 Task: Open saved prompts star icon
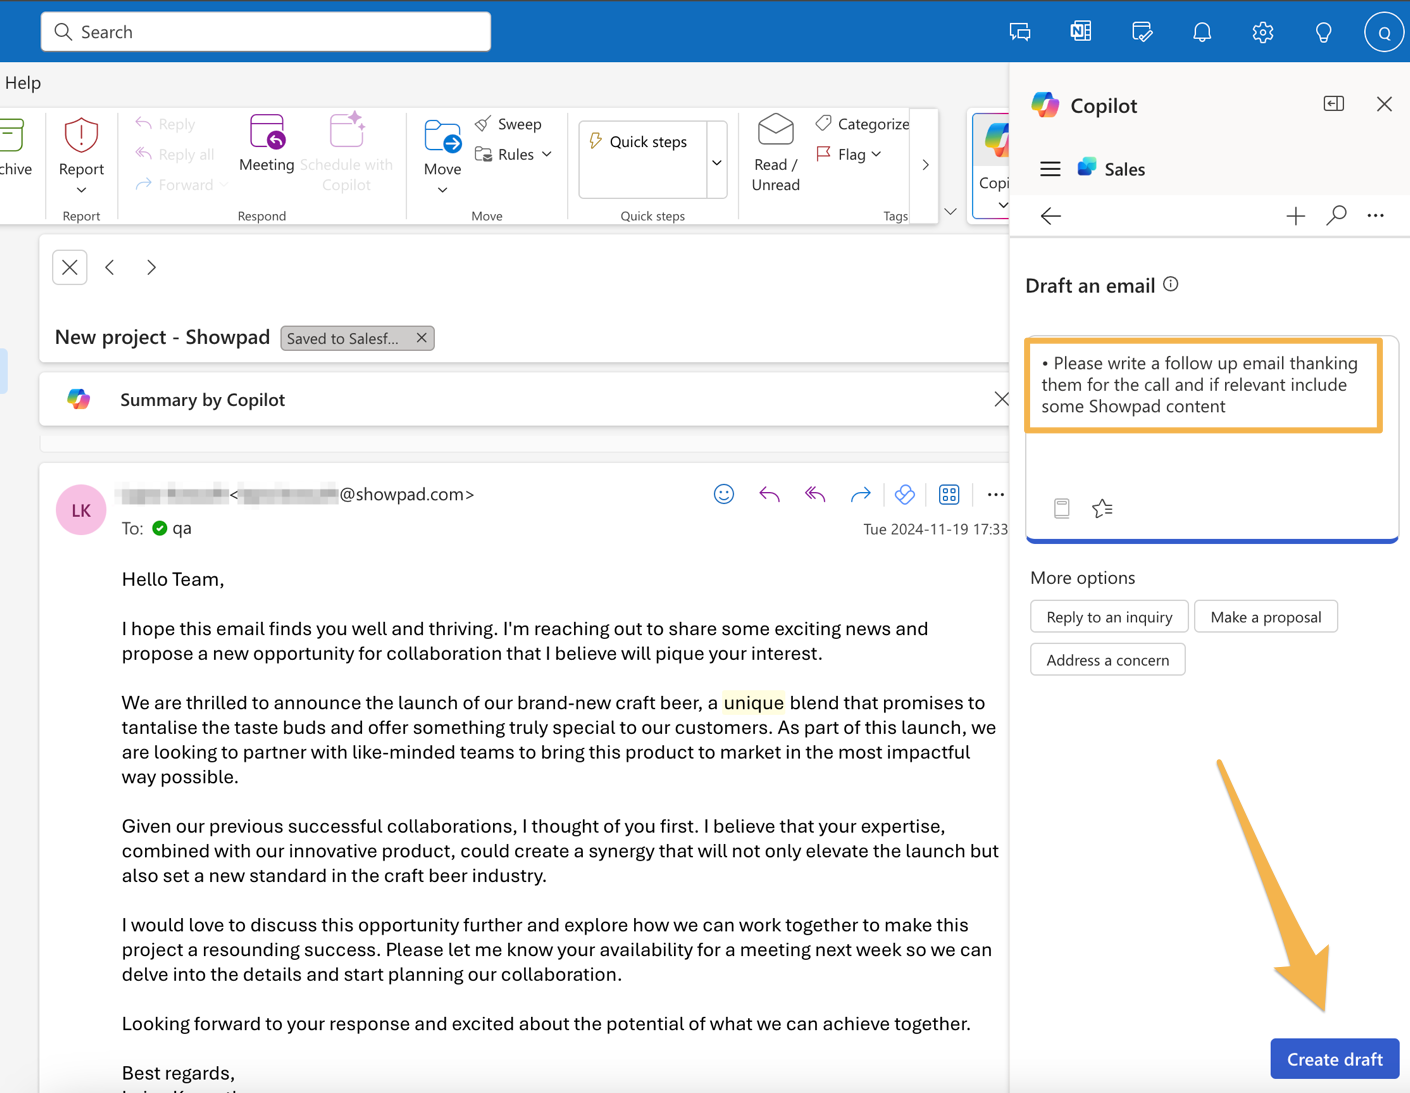[1102, 508]
